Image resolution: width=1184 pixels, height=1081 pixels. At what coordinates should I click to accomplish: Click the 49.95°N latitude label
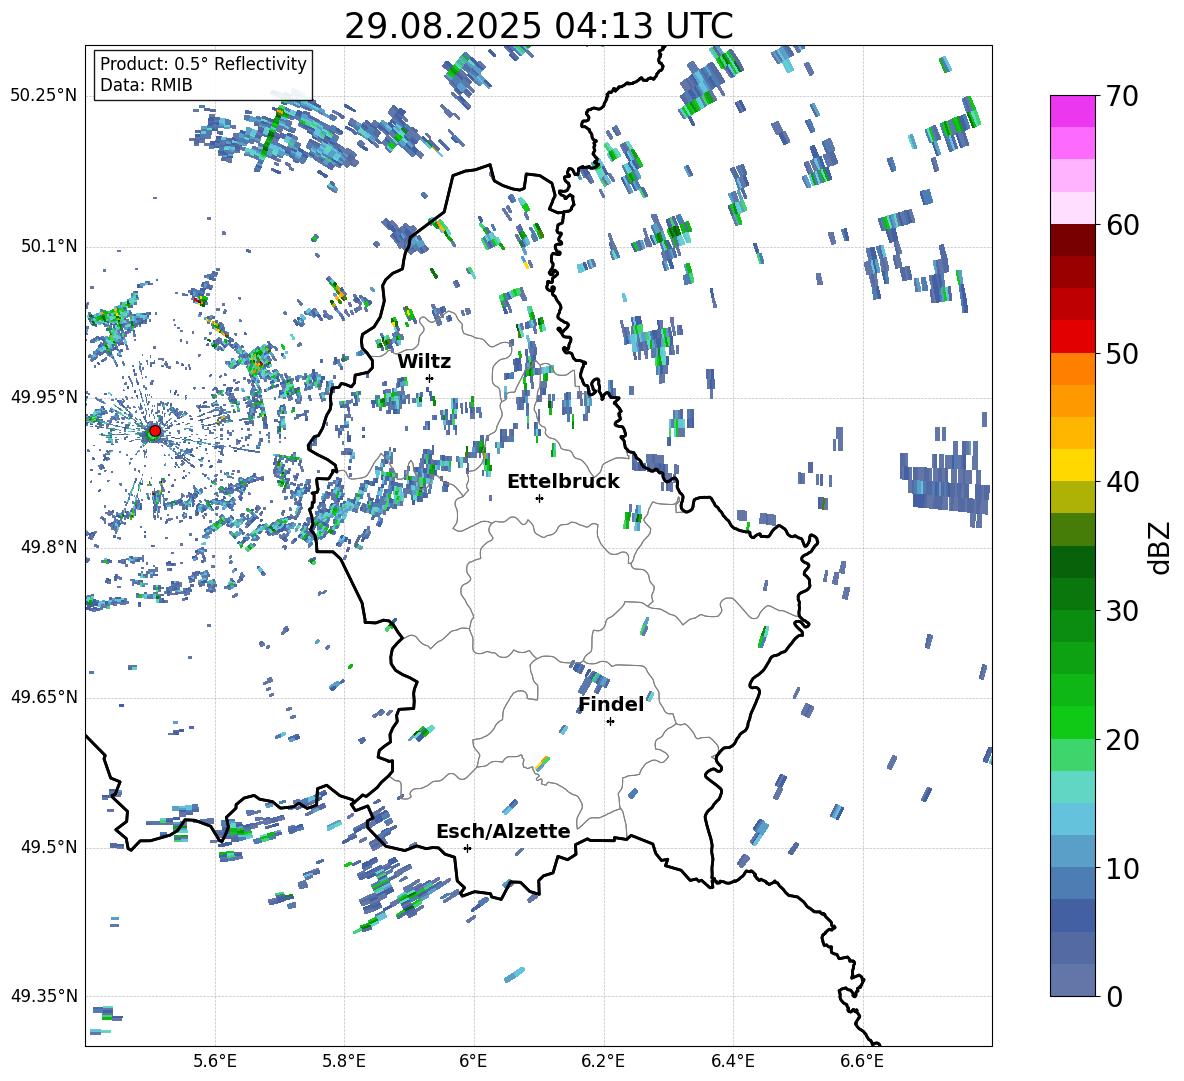pos(44,396)
